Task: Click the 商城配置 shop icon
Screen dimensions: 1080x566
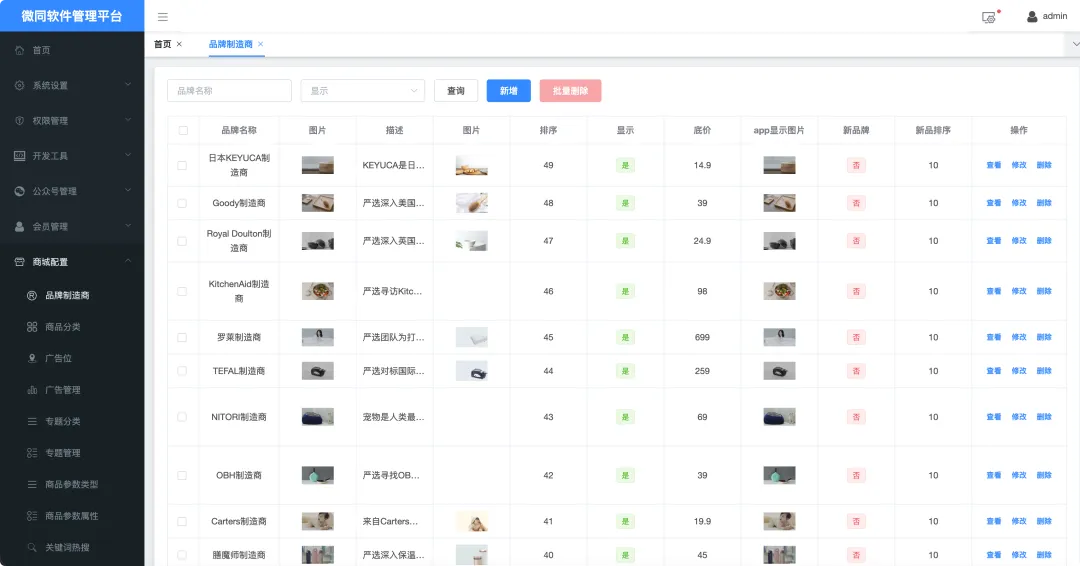Action: [x=19, y=262]
